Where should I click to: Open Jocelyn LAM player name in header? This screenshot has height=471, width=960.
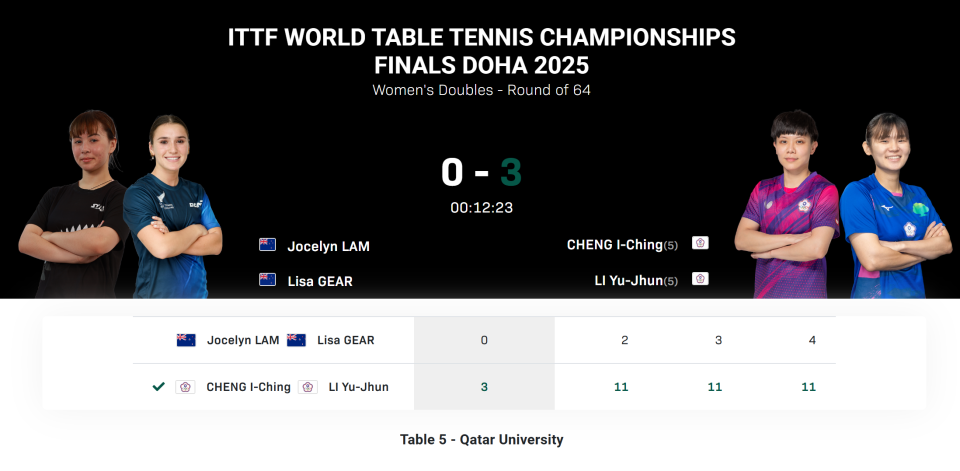tap(329, 246)
